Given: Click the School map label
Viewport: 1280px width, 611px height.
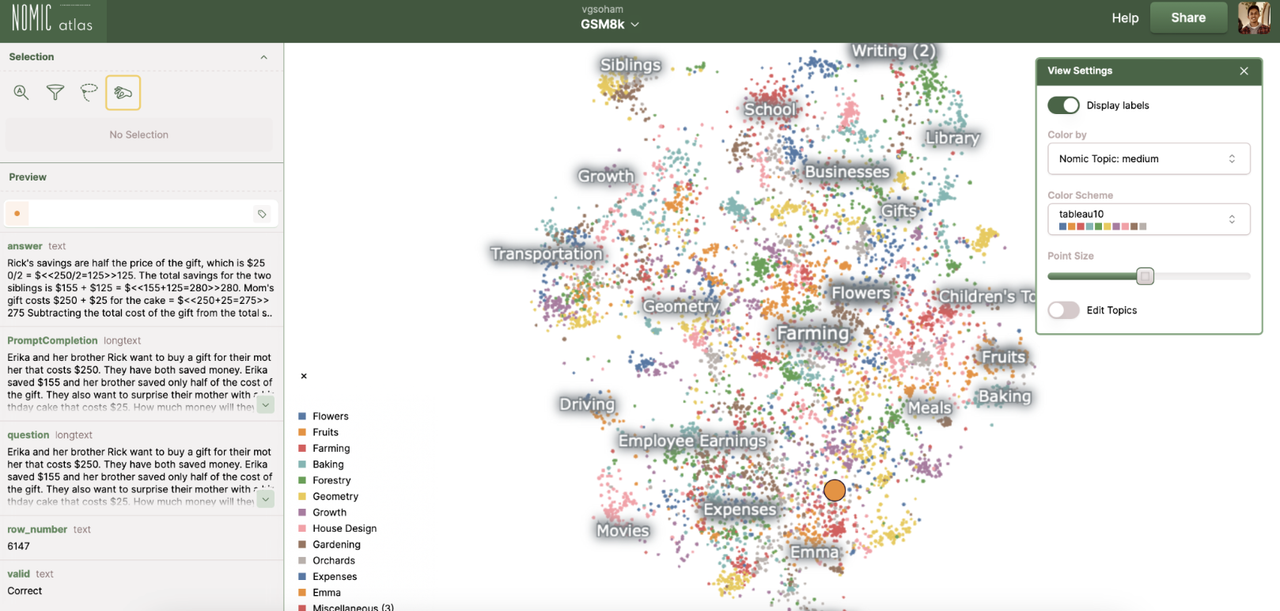Looking at the screenshot, I should click(770, 110).
